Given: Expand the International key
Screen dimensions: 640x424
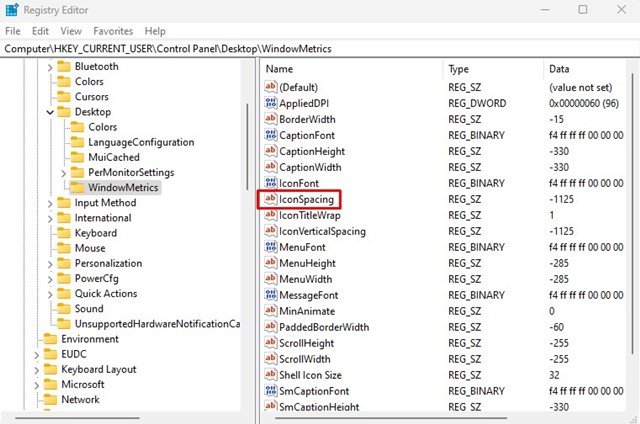Looking at the screenshot, I should [50, 218].
